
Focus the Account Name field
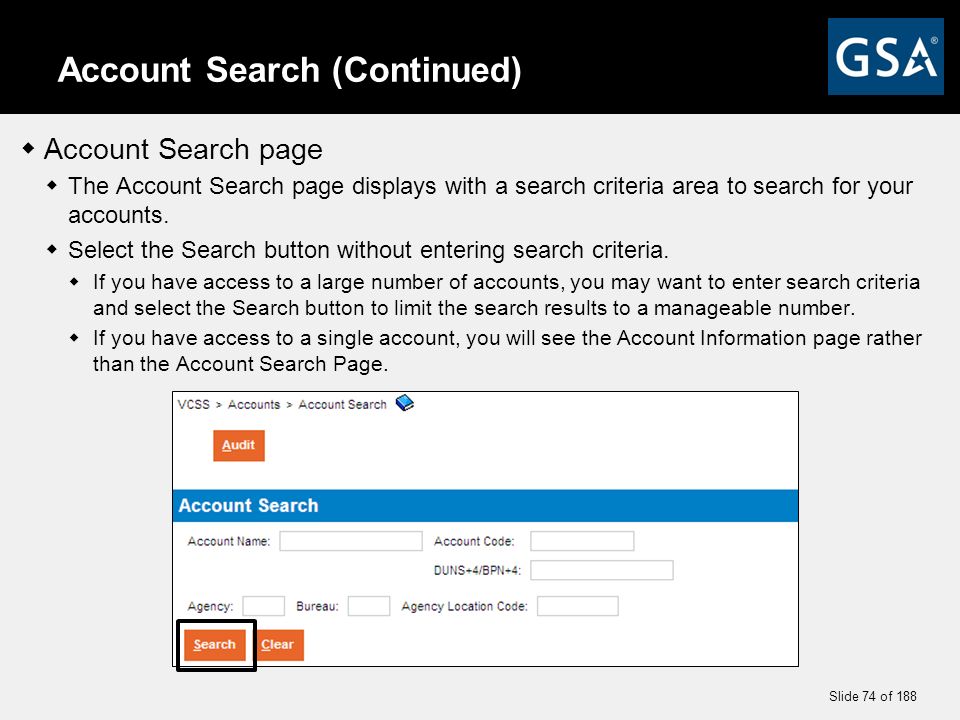click(351, 541)
